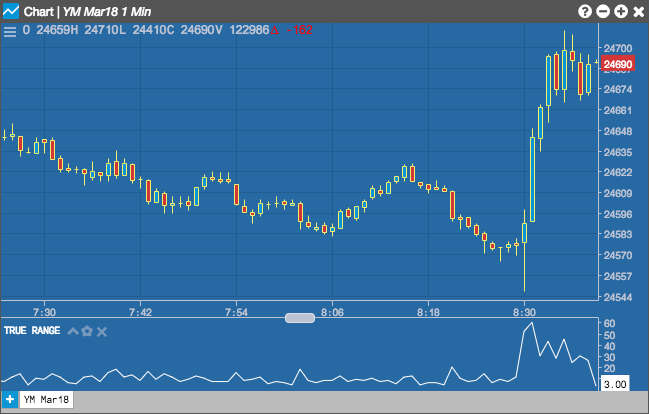This screenshot has width=649, height=414.
Task: Click the 7:30 time axis label
Action: coord(45,312)
